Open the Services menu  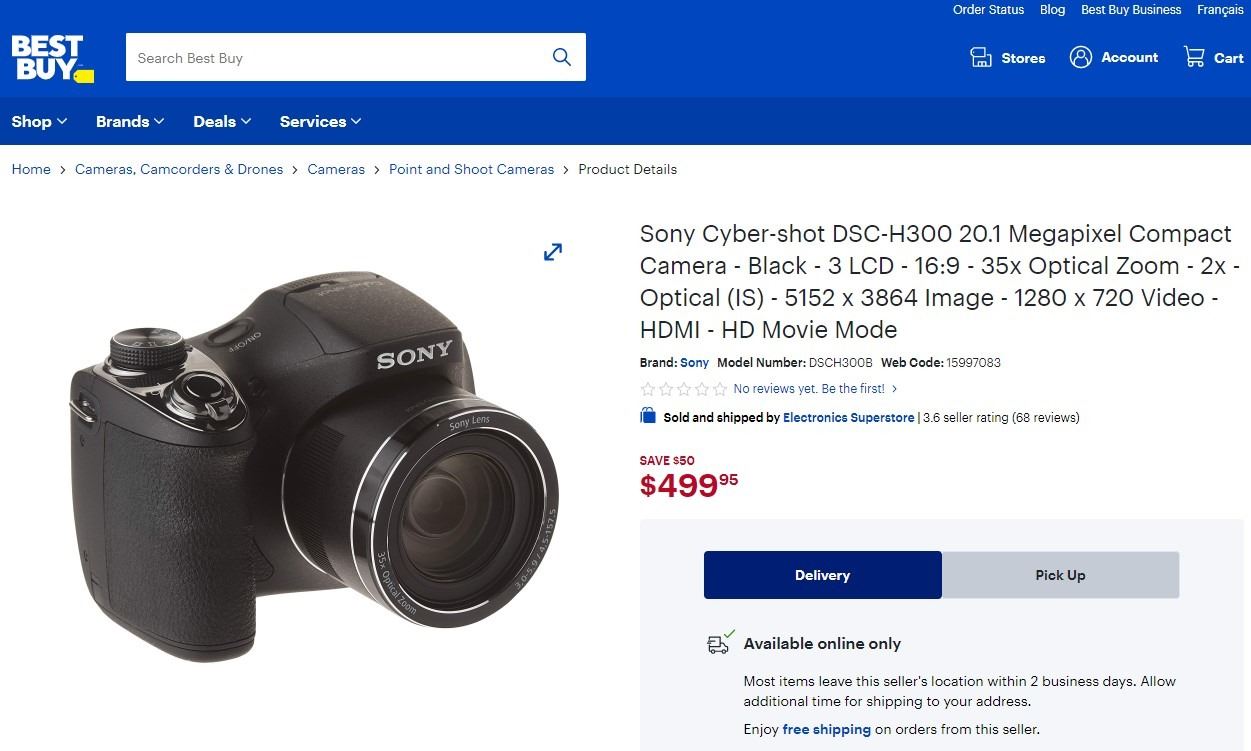point(320,121)
